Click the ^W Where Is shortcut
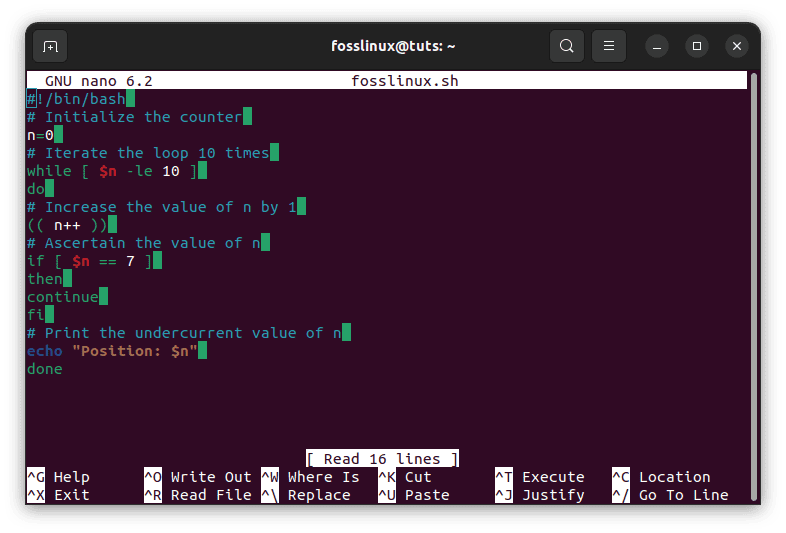 pos(310,477)
